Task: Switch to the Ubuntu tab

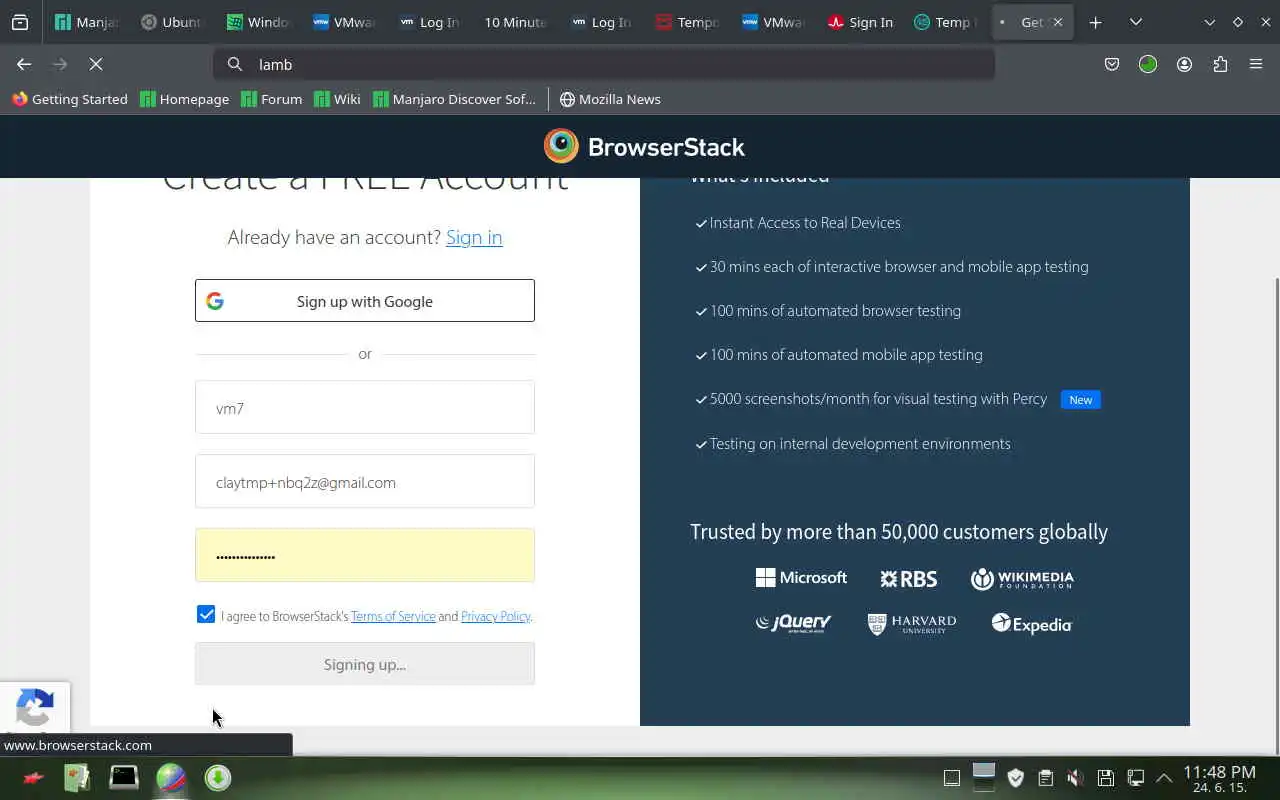Action: 171,22
